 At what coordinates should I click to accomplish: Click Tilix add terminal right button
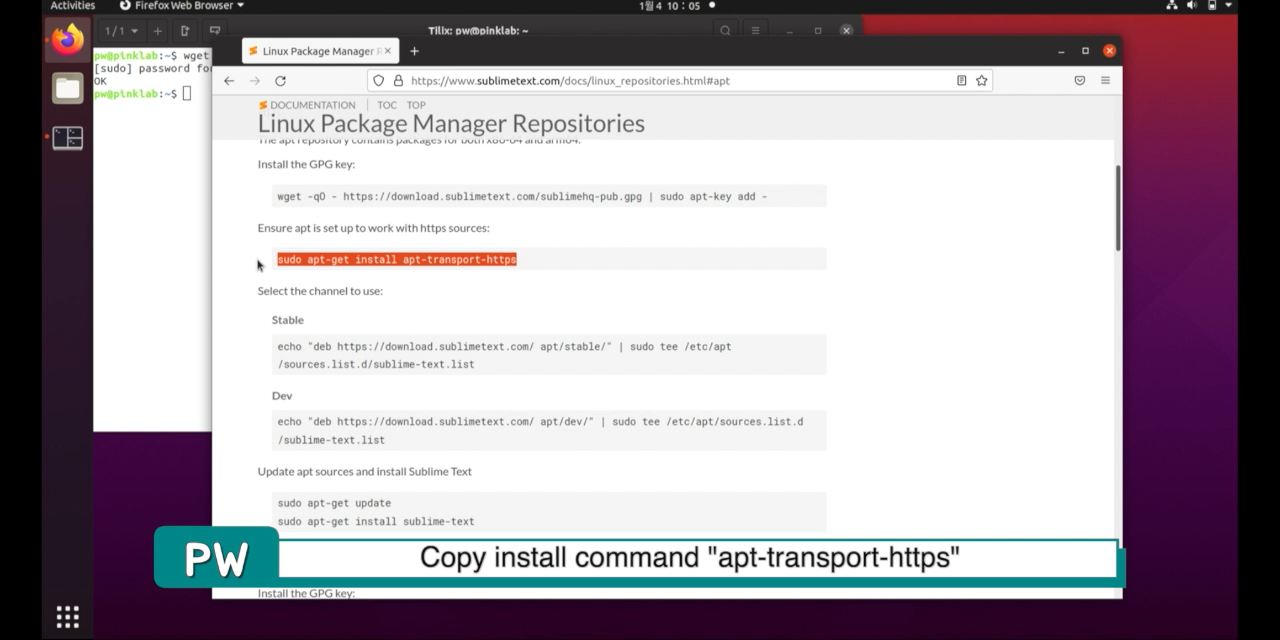pos(185,31)
